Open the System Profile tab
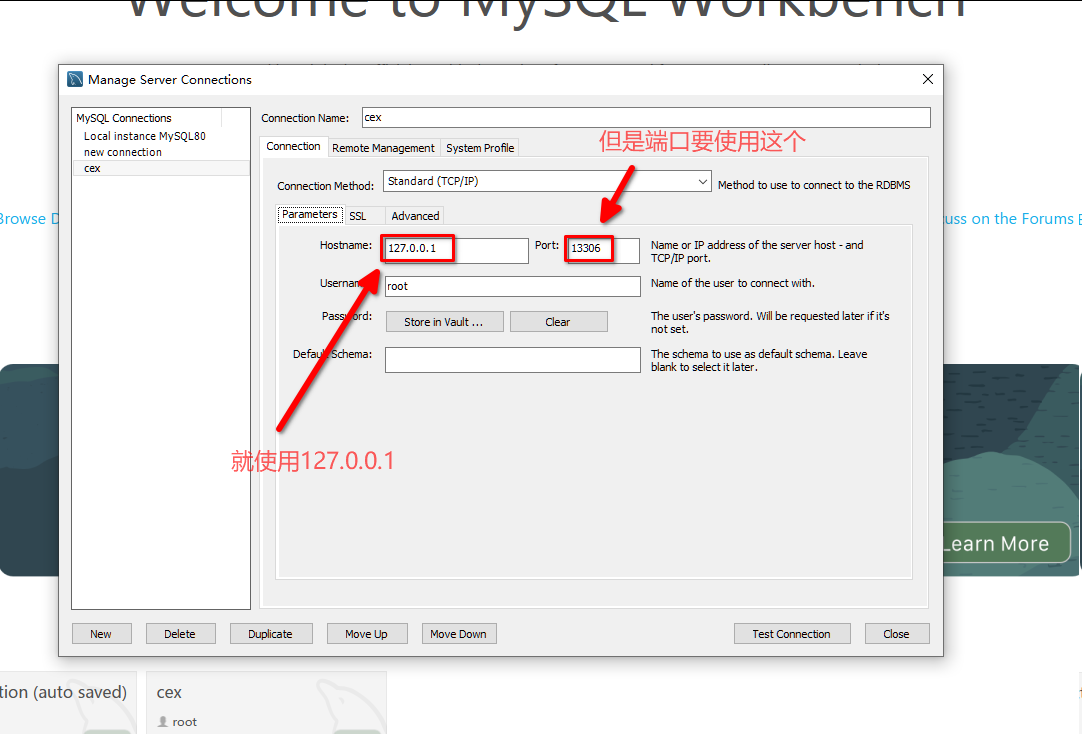Screen dimensions: 1082x734 [480, 148]
